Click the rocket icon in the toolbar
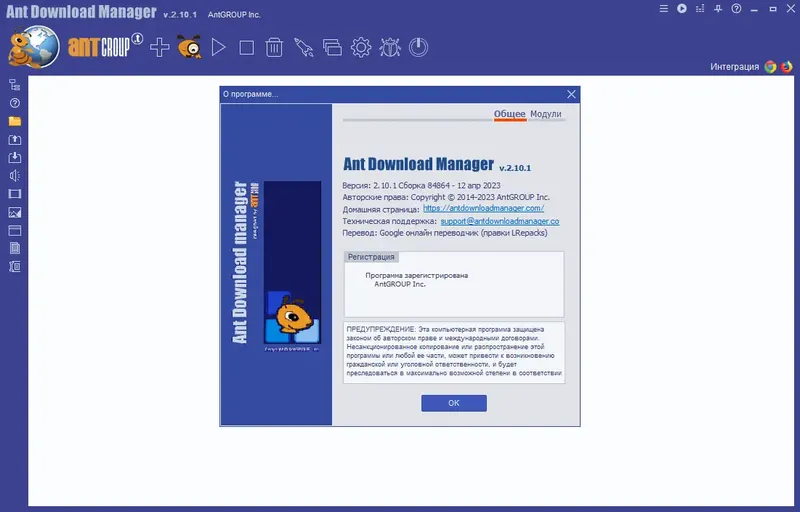Screen dimensions: 800x512 [x=304, y=47]
